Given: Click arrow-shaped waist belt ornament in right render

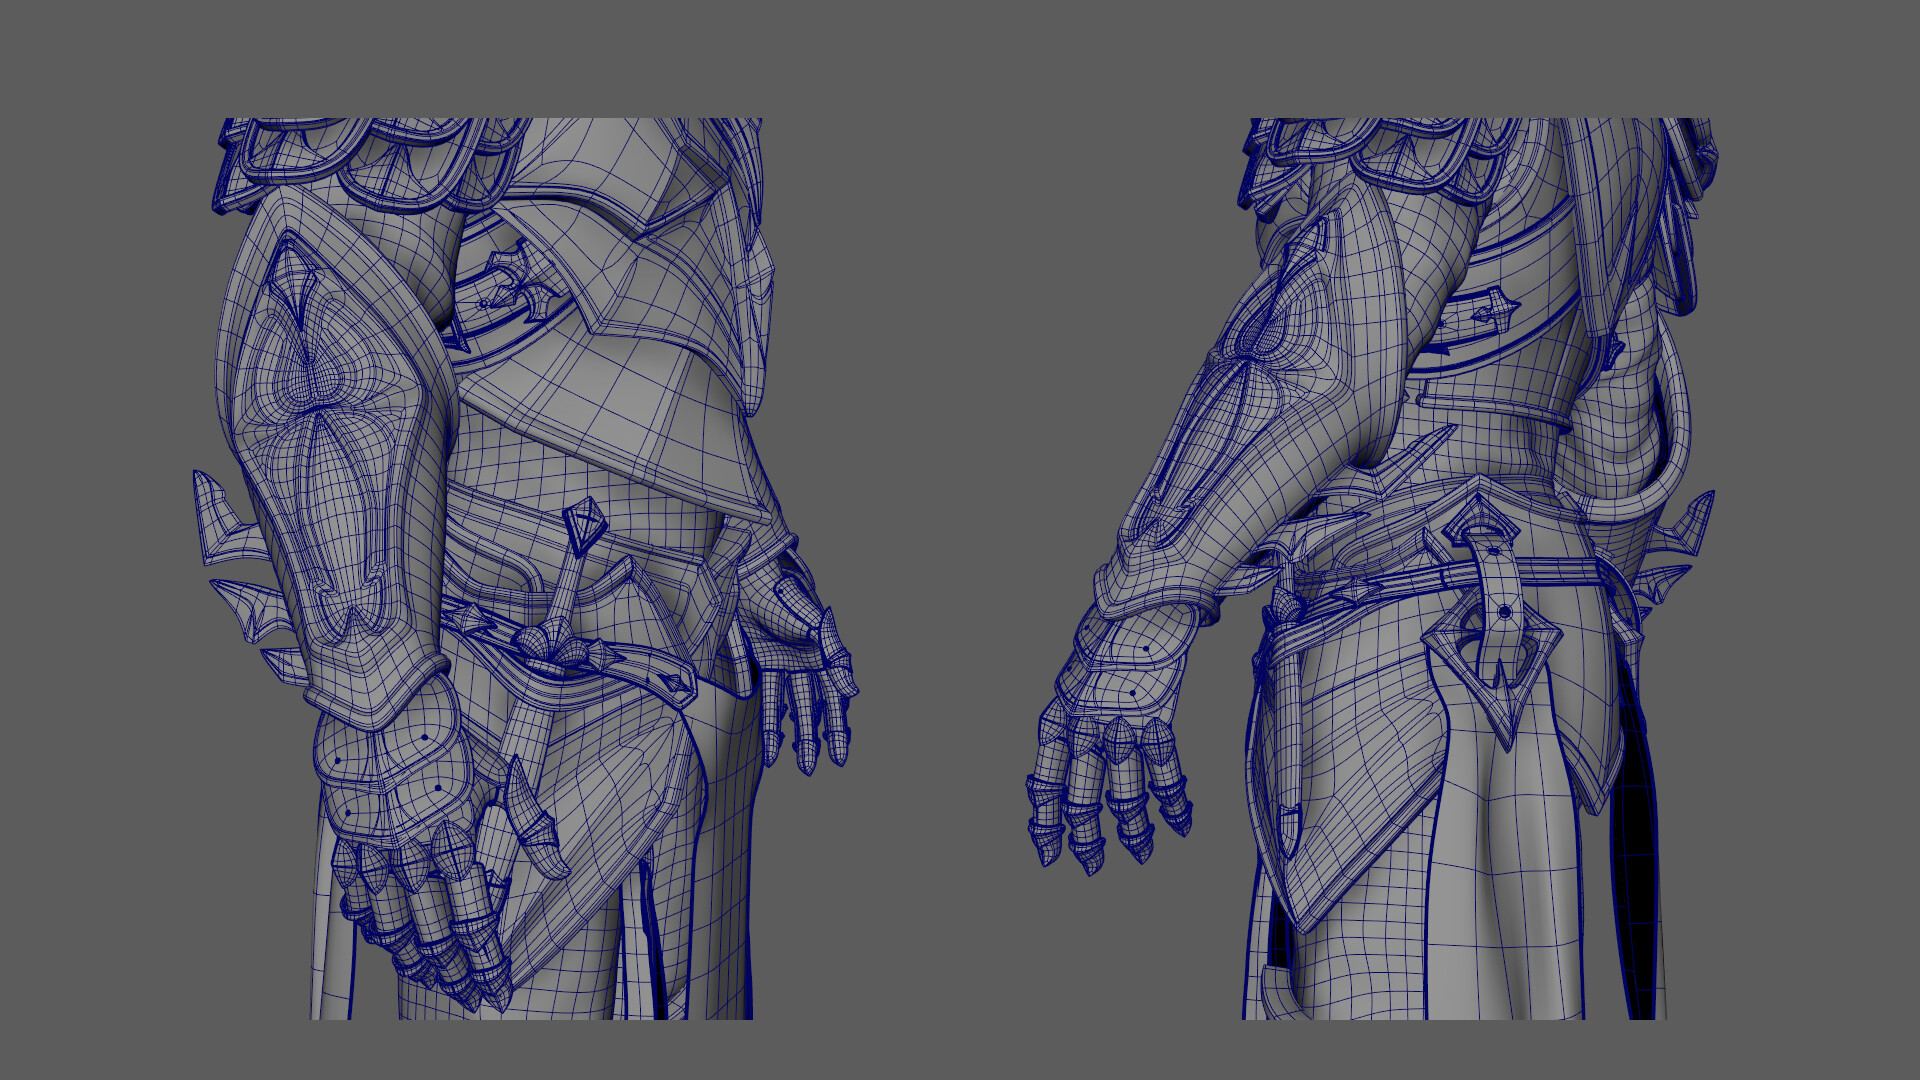Looking at the screenshot, I should click(x=1497, y=311).
